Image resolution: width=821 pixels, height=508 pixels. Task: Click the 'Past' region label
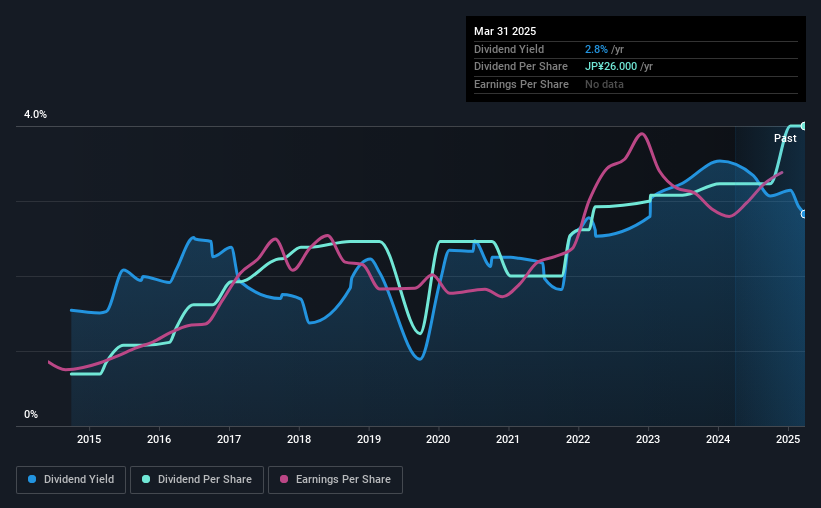click(x=785, y=138)
